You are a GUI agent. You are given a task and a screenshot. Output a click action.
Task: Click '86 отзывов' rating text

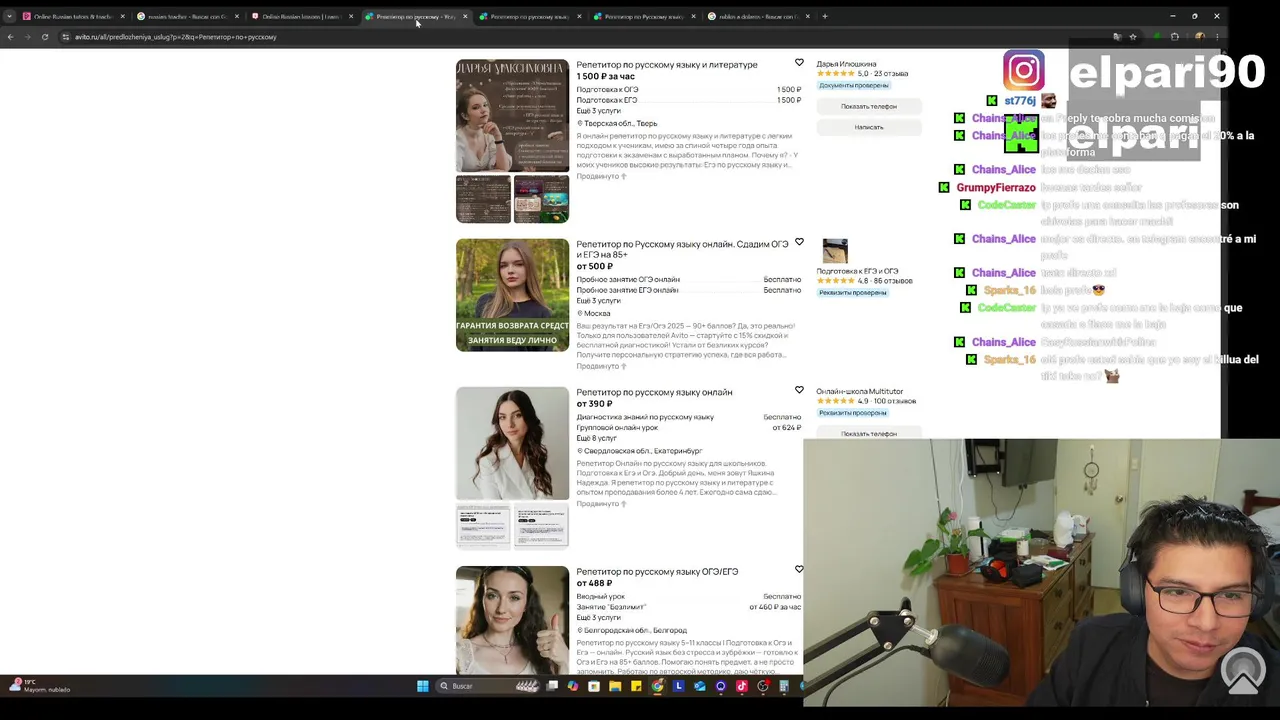click(892, 281)
